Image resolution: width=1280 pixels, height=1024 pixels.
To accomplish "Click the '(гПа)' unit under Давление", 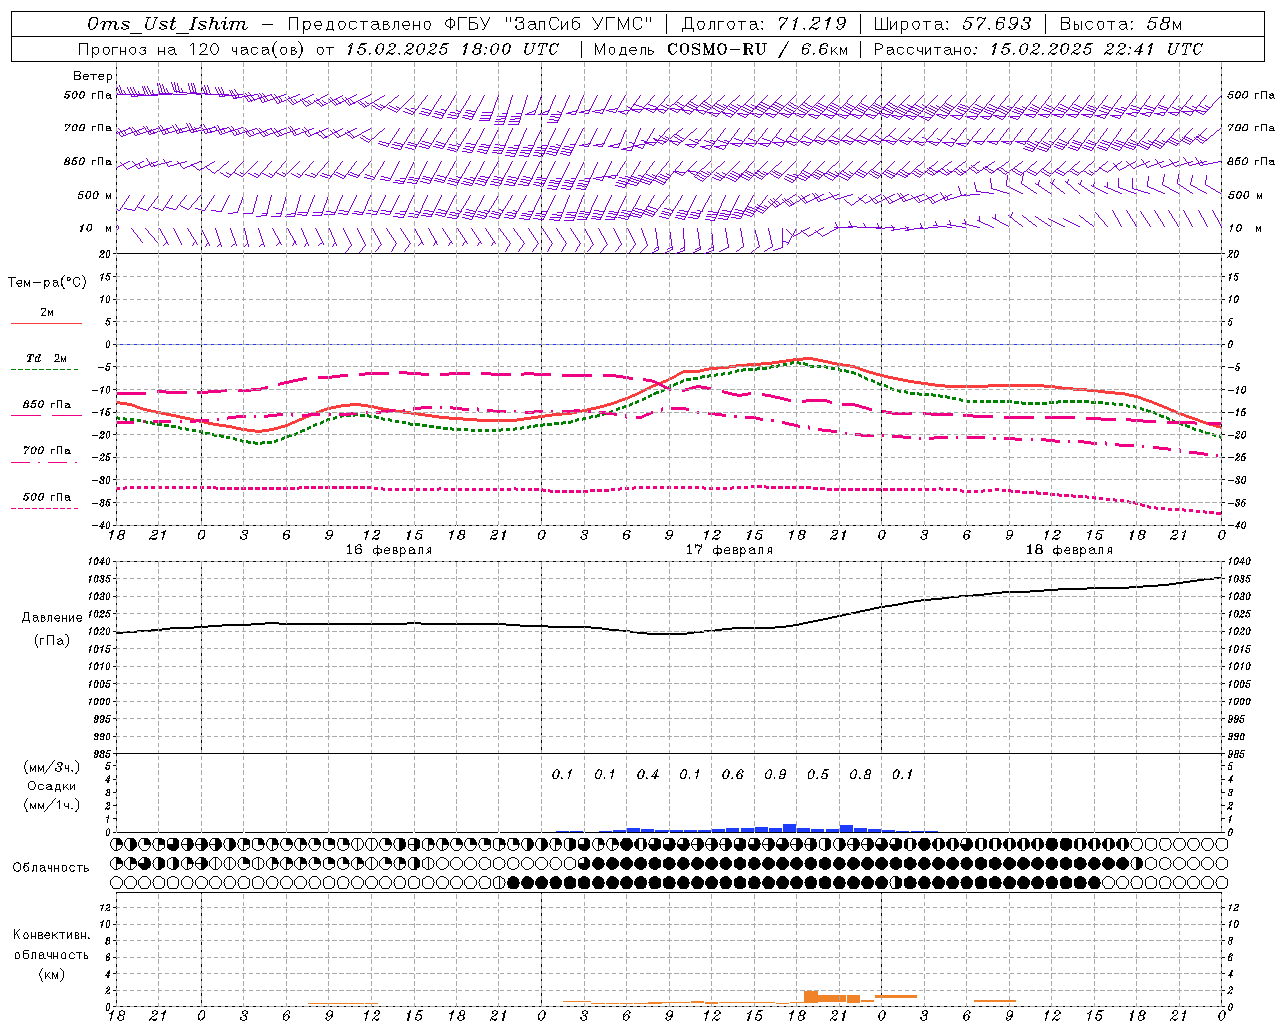I will pos(52,640).
